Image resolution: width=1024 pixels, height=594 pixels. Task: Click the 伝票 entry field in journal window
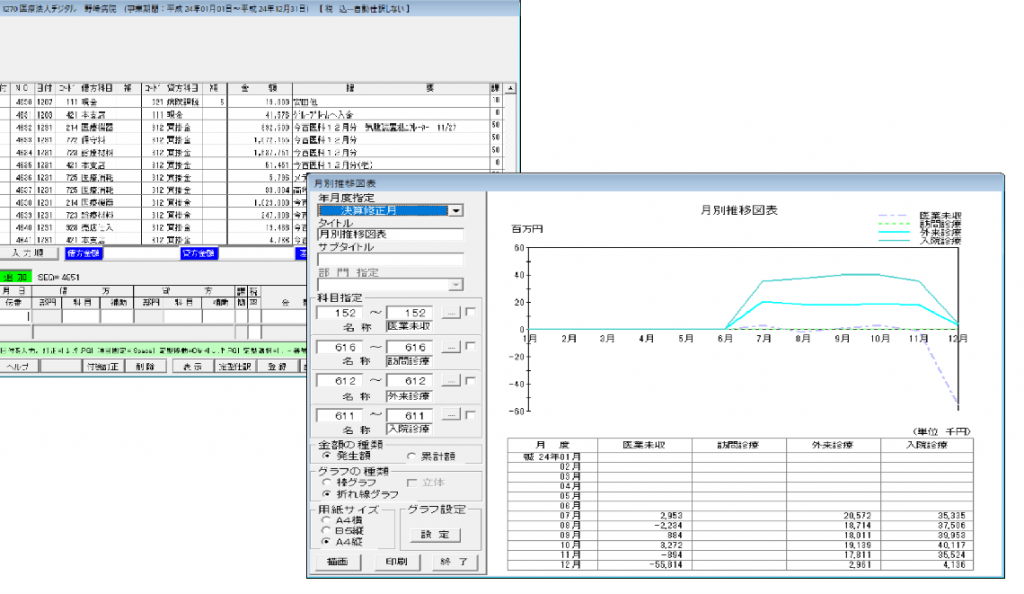coord(14,317)
